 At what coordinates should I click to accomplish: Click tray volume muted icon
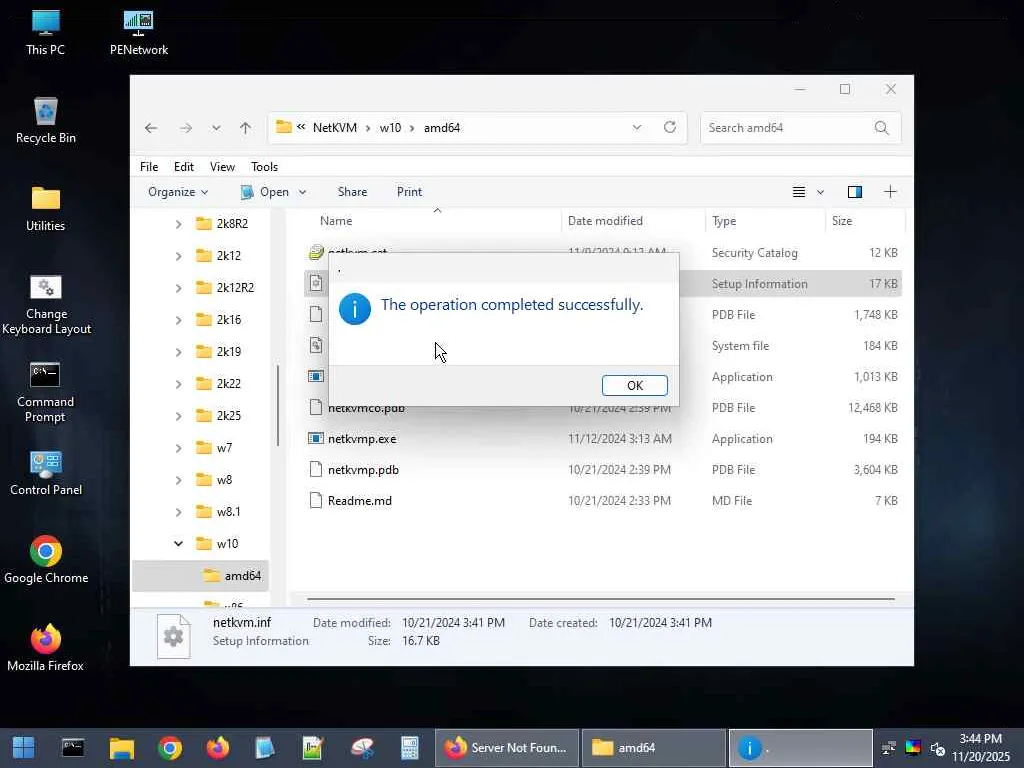(x=937, y=748)
